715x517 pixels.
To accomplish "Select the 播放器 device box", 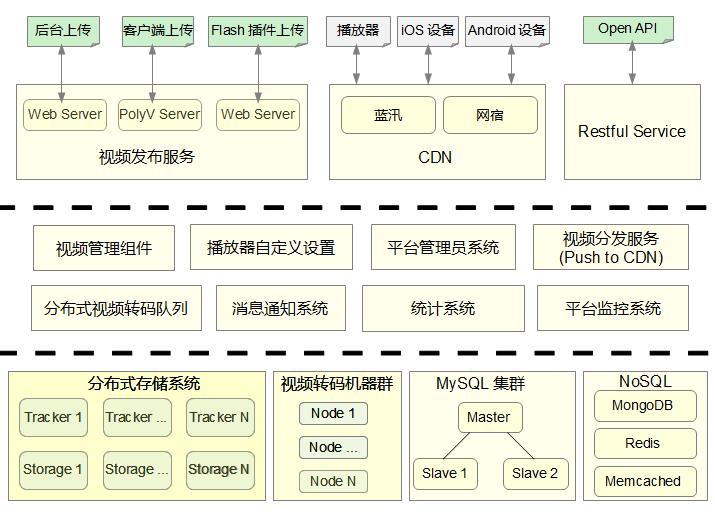I will [358, 31].
